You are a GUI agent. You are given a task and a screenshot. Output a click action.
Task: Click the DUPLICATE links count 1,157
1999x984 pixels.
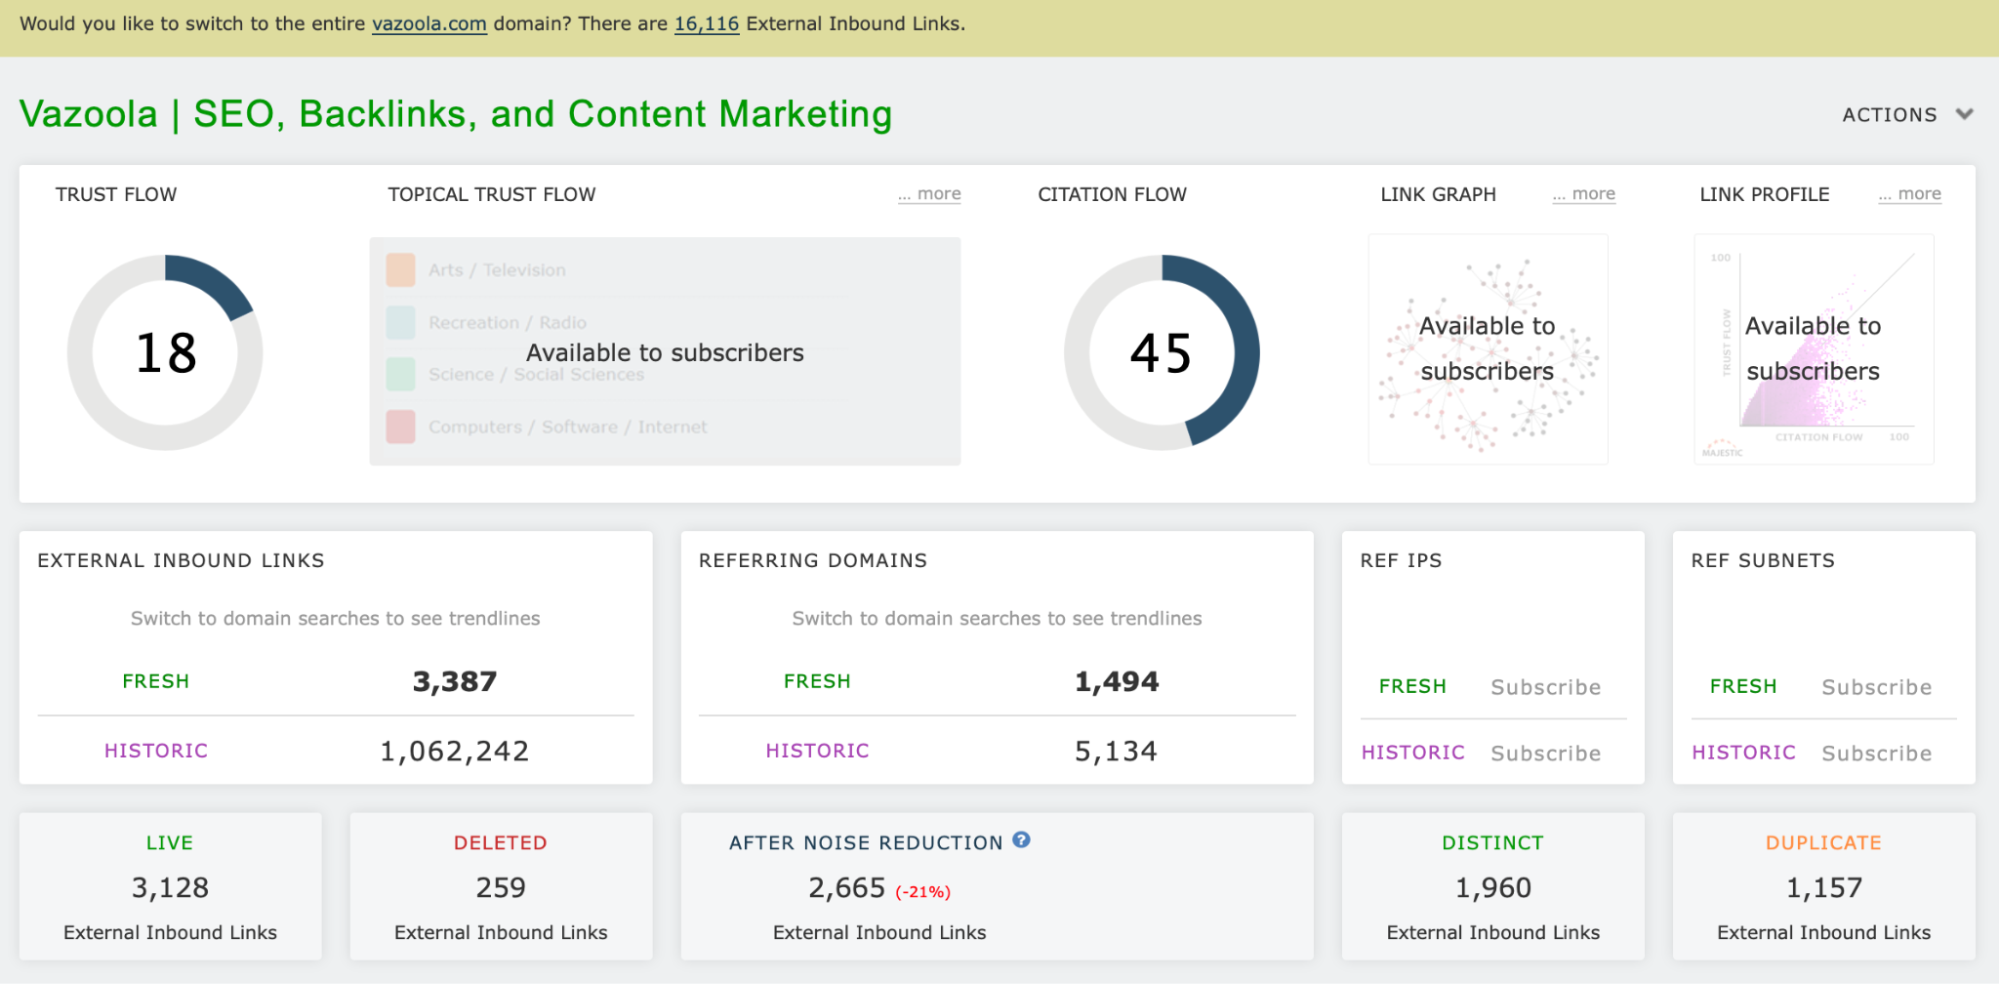coord(1824,888)
